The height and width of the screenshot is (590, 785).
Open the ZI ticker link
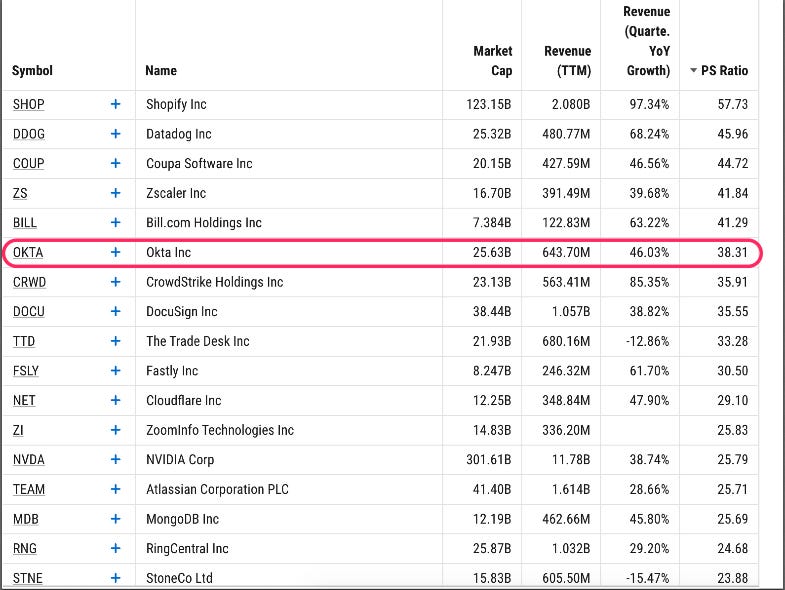click(18, 430)
